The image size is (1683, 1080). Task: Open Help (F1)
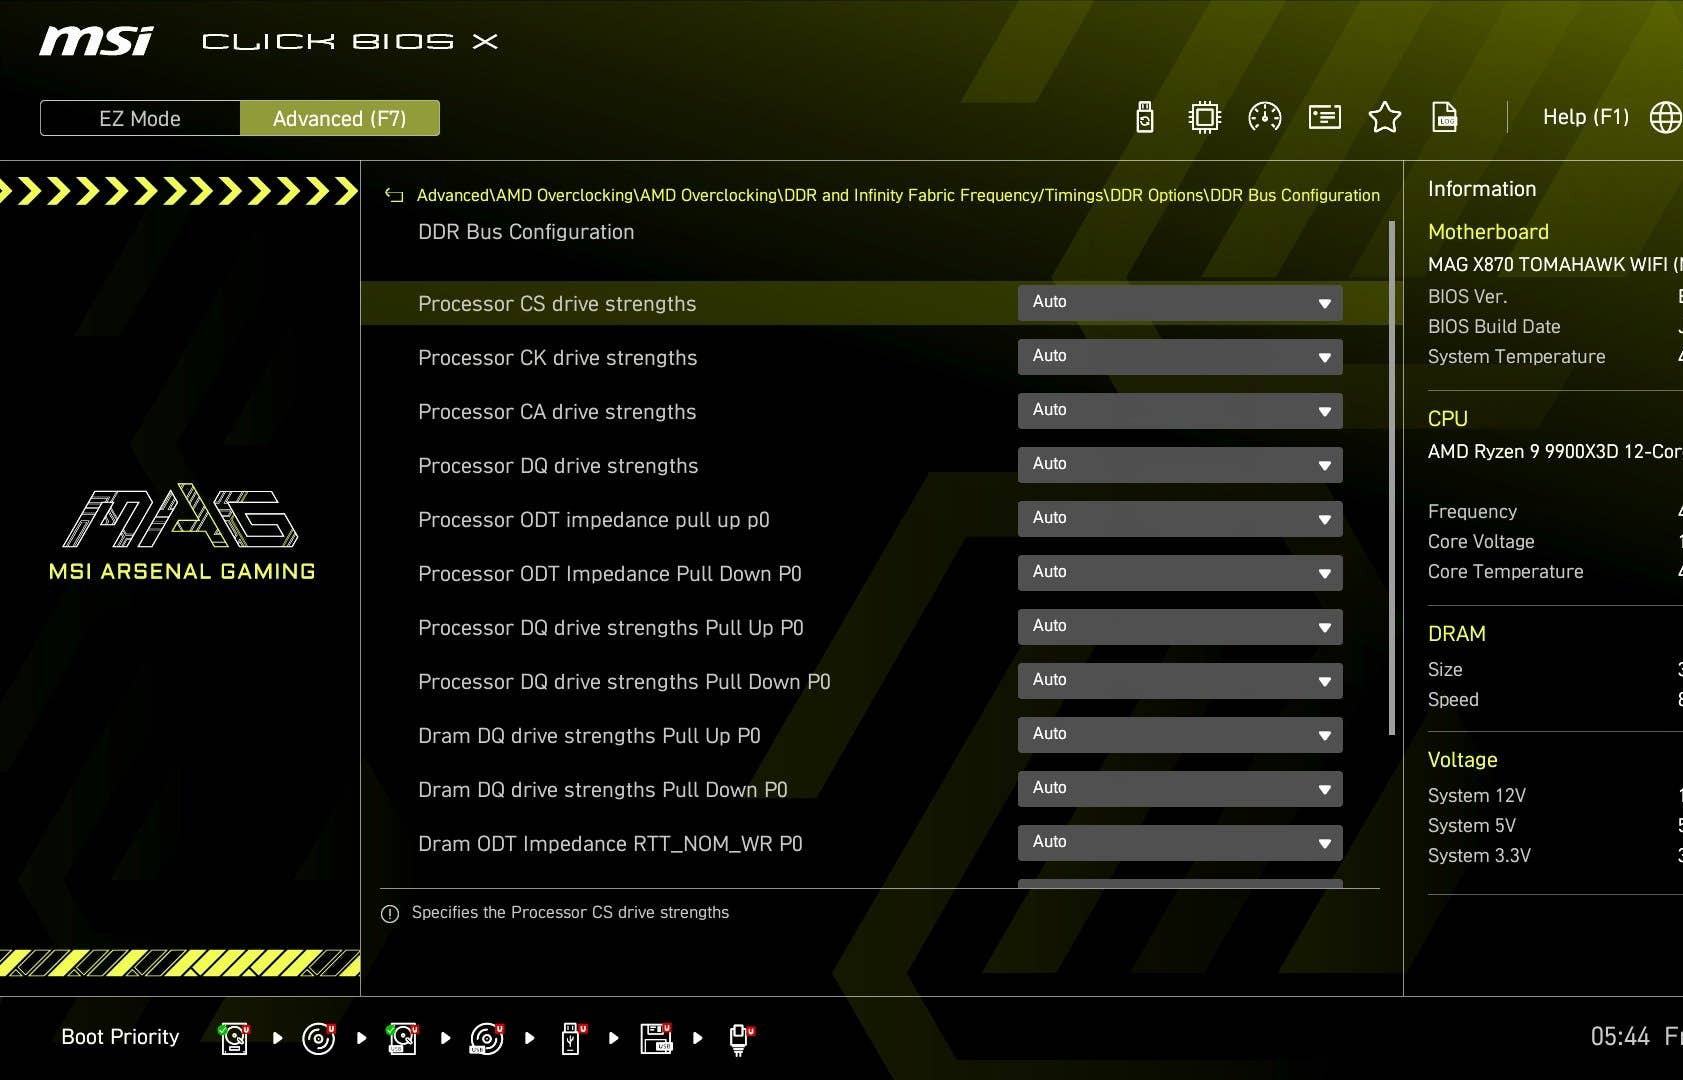coord(1585,117)
